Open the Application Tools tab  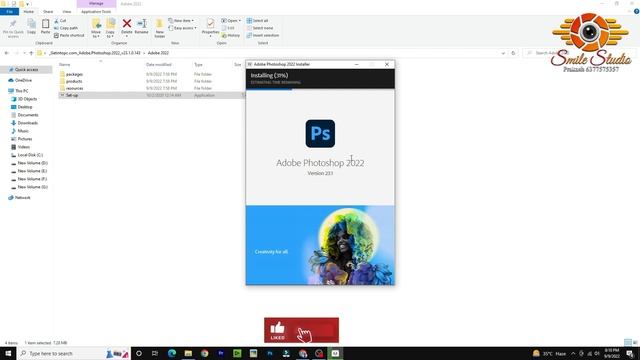point(96,11)
